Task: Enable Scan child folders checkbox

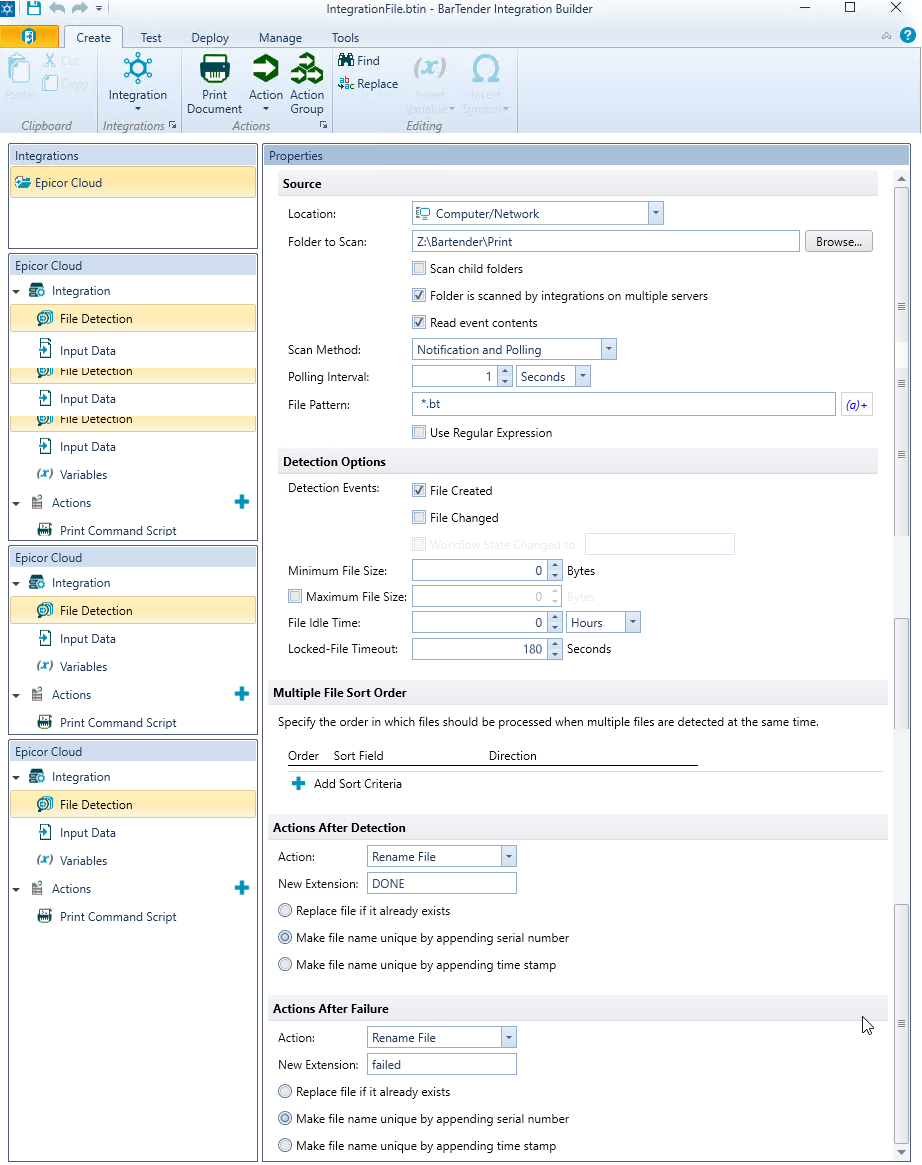Action: 420,268
